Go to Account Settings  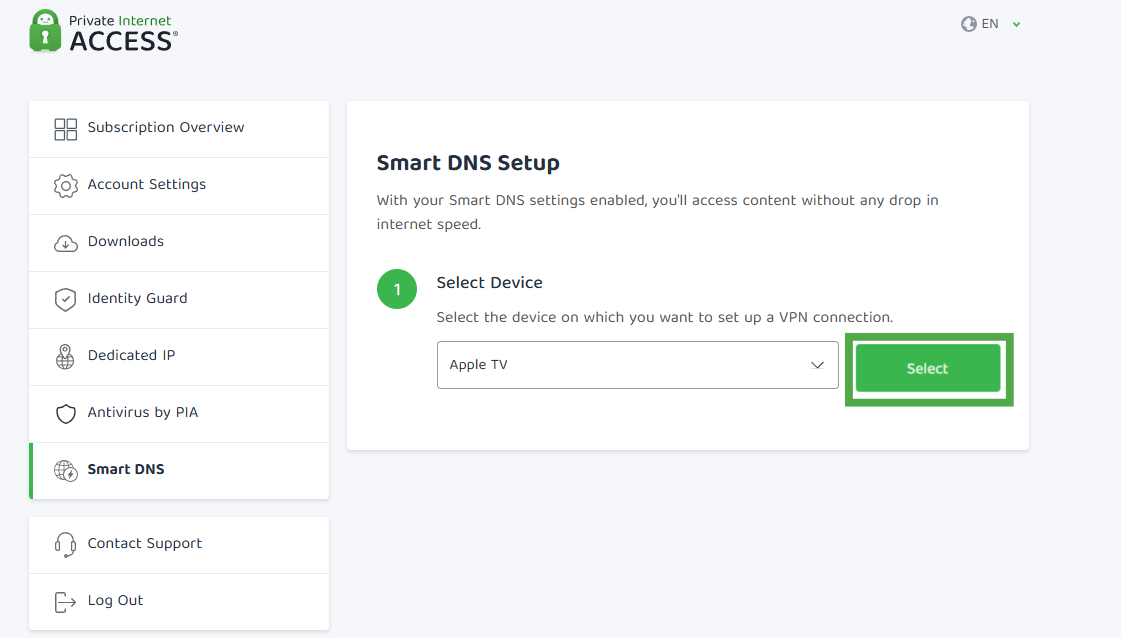(179, 186)
